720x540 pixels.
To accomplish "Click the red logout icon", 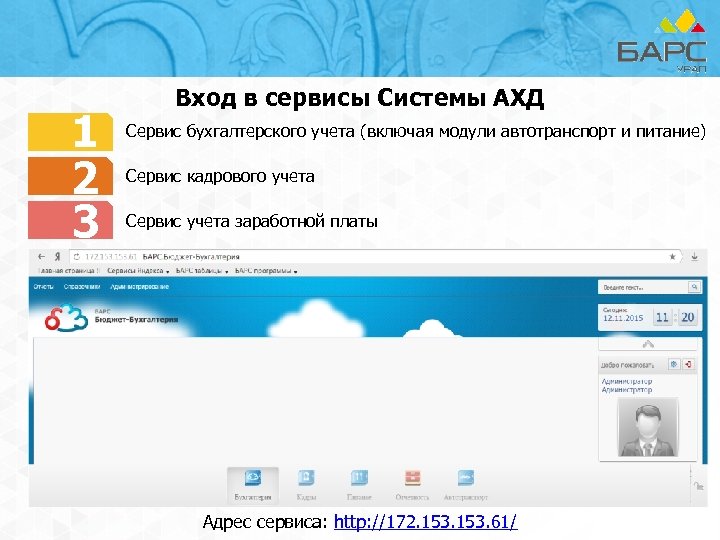I will tap(688, 364).
